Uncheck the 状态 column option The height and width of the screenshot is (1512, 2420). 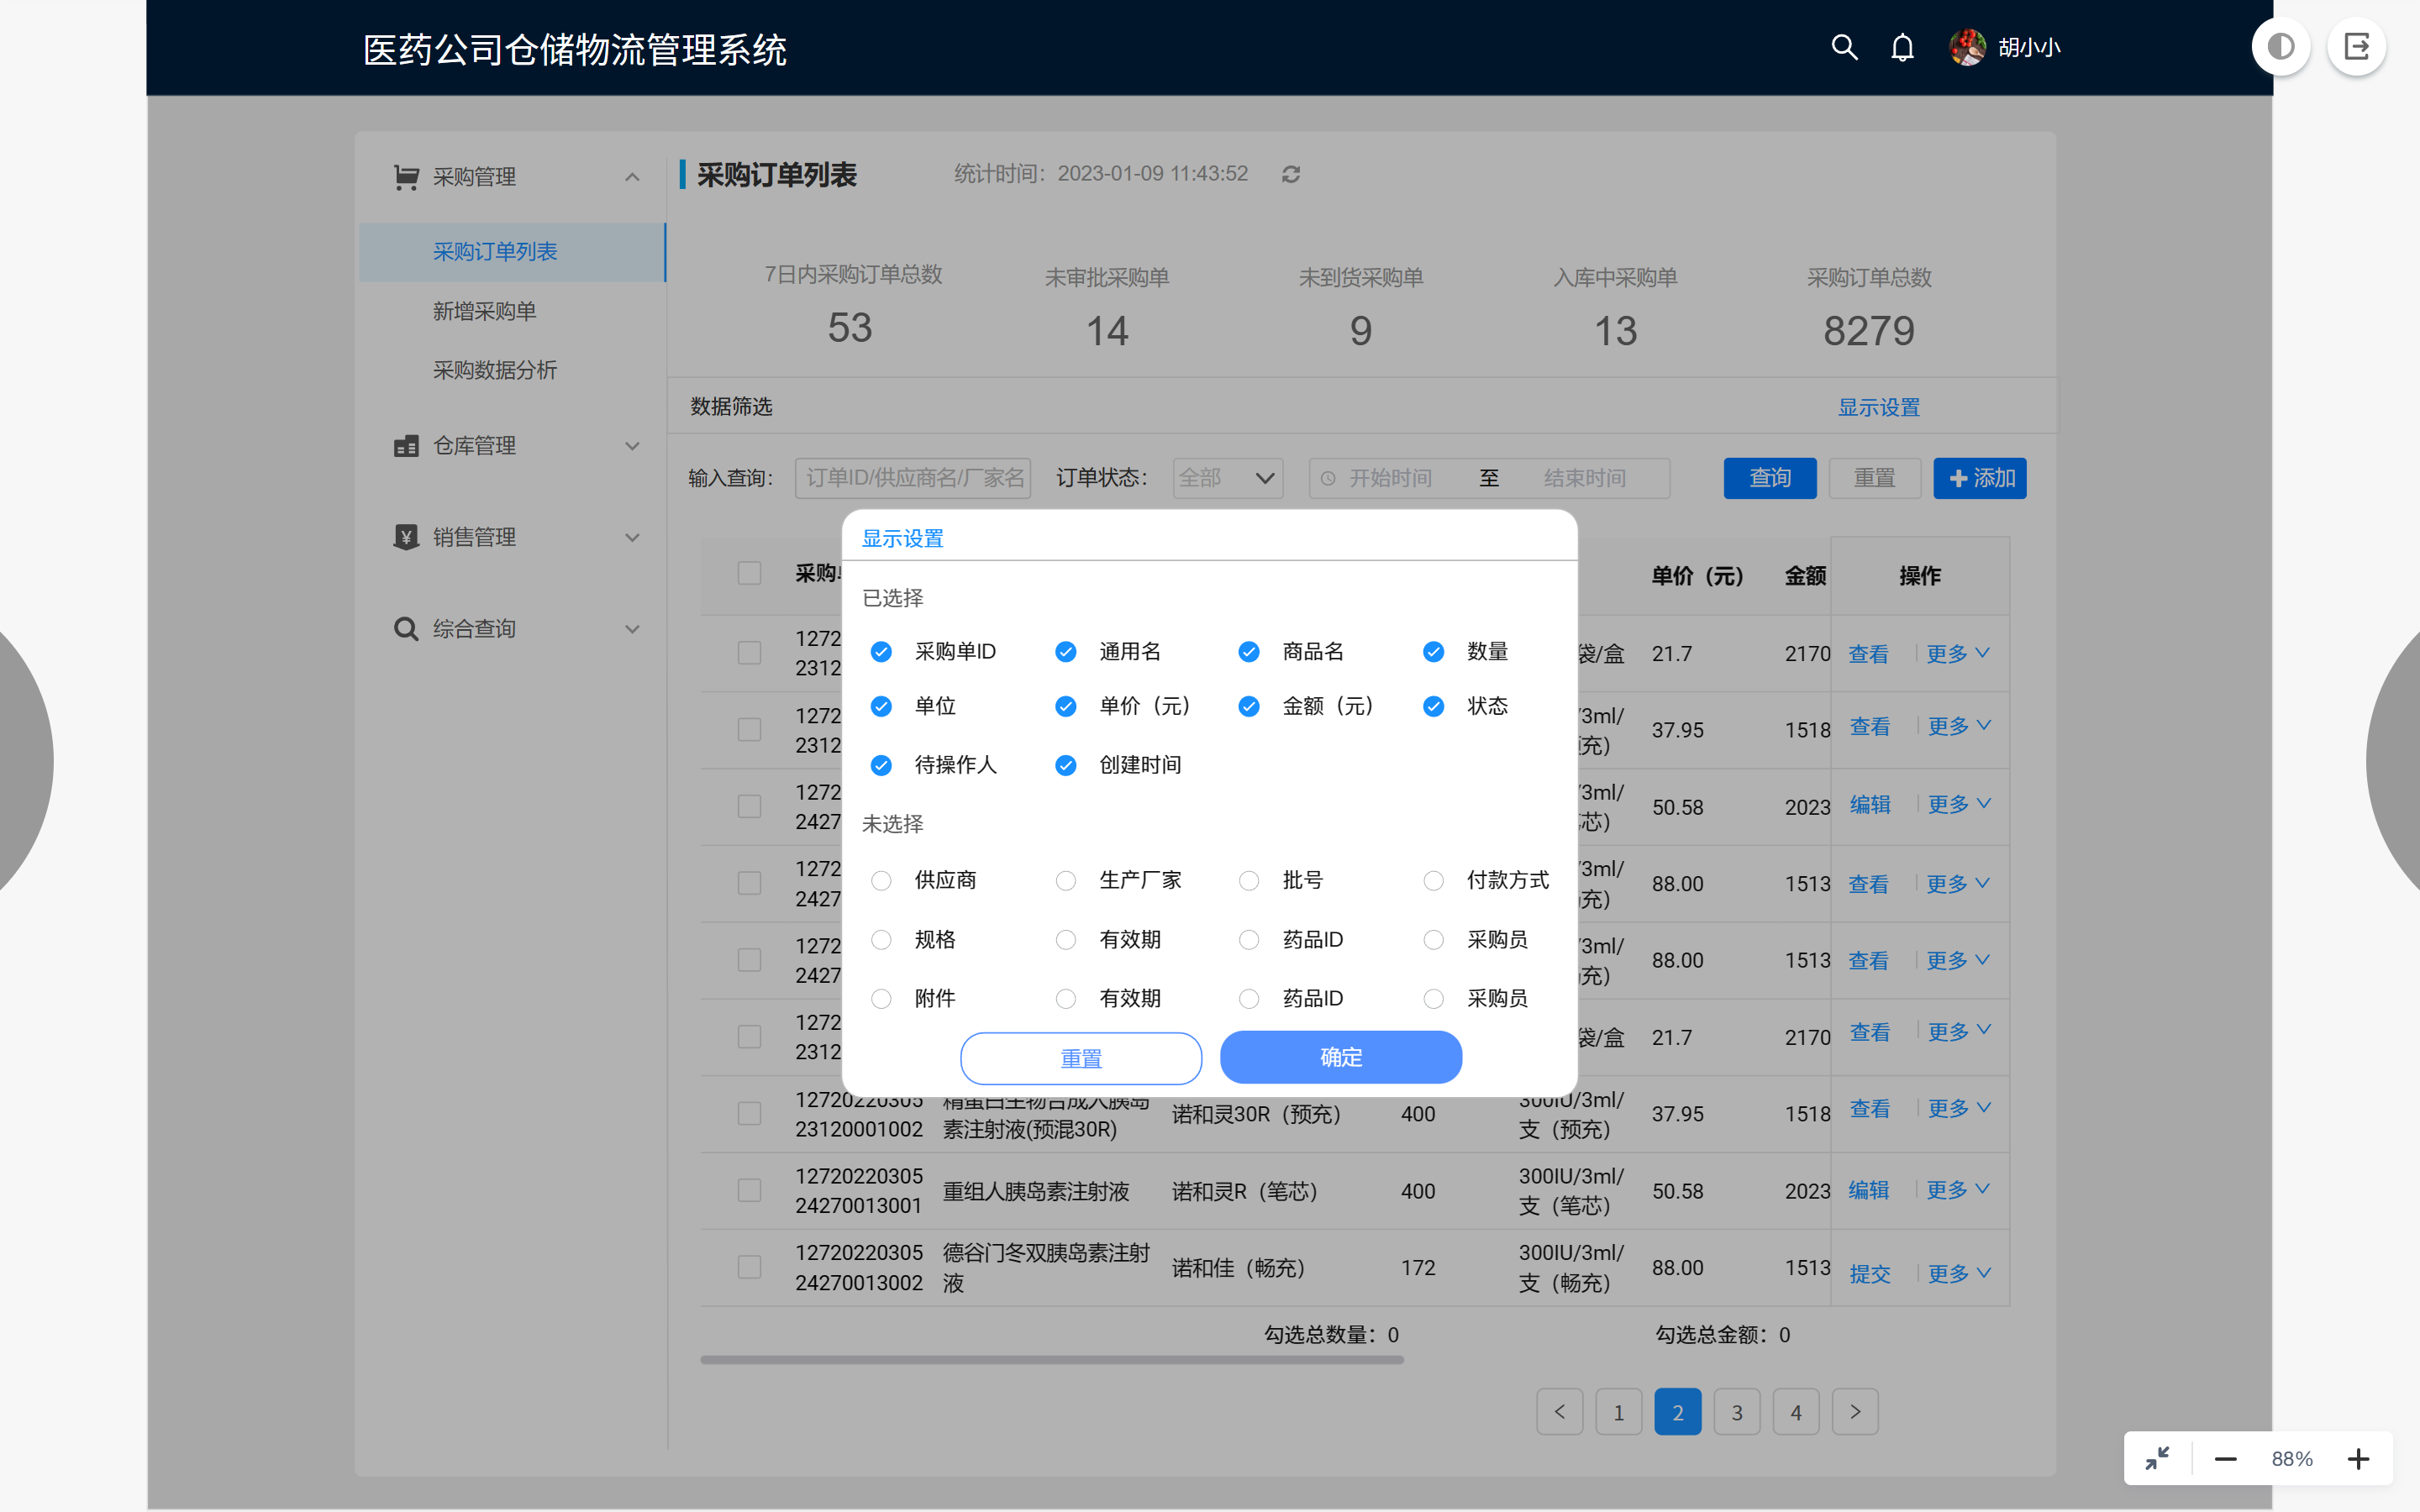[1434, 707]
